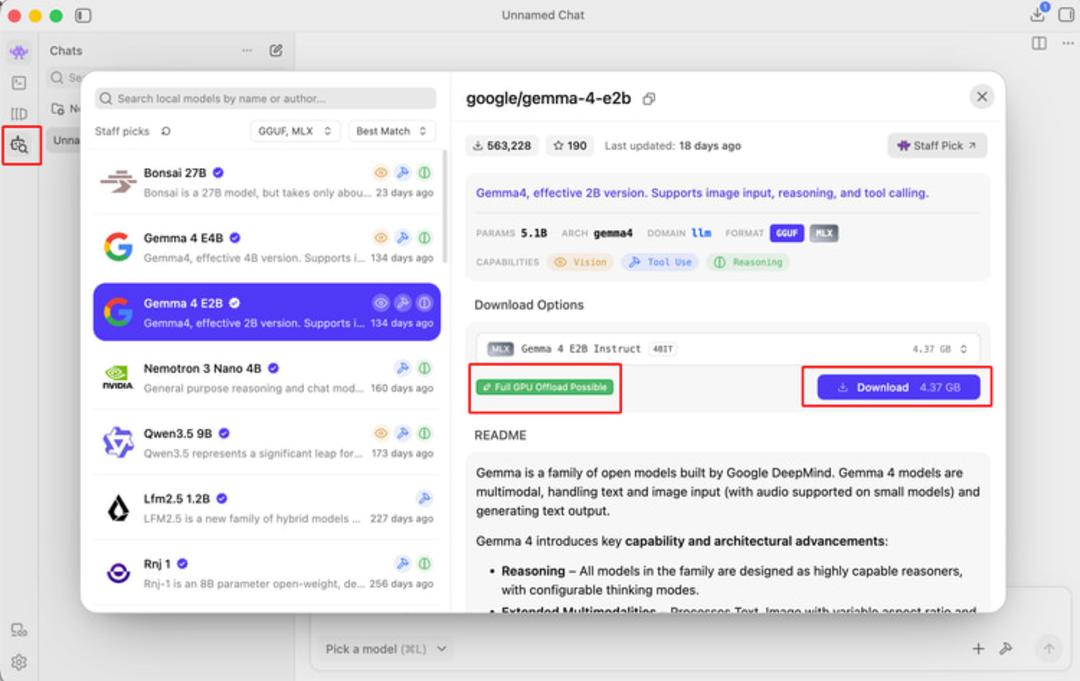1080x681 pixels.
Task: Open the chat bubble icon in left sidebar
Action: tap(19, 52)
